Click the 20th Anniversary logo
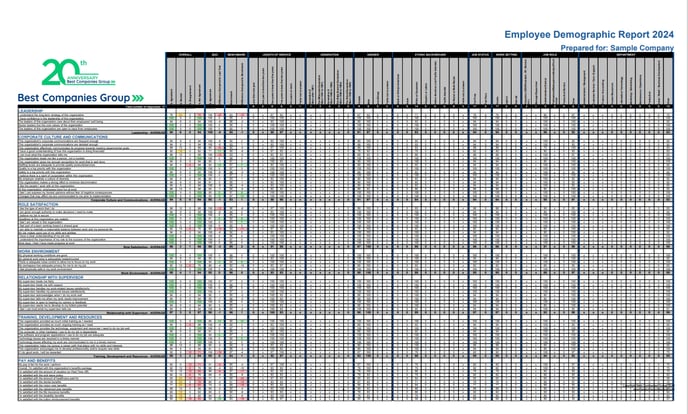Image resolution: width=688 pixels, height=414 pixels. (x=79, y=72)
